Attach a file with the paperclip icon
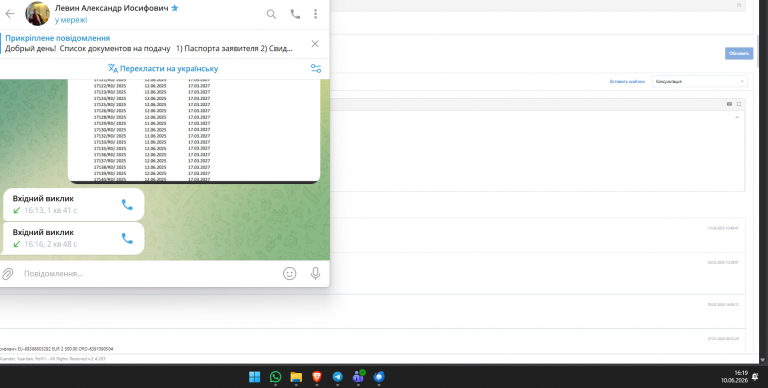 tap(7, 274)
